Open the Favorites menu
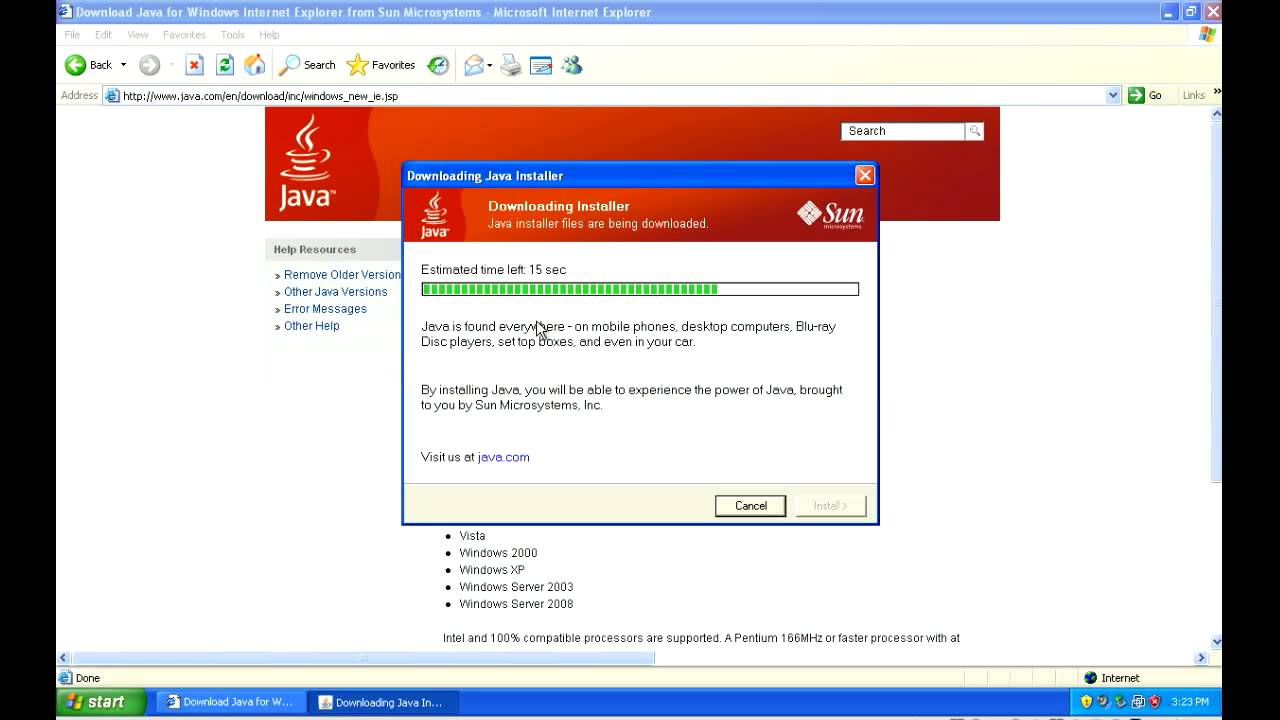 pos(185,34)
